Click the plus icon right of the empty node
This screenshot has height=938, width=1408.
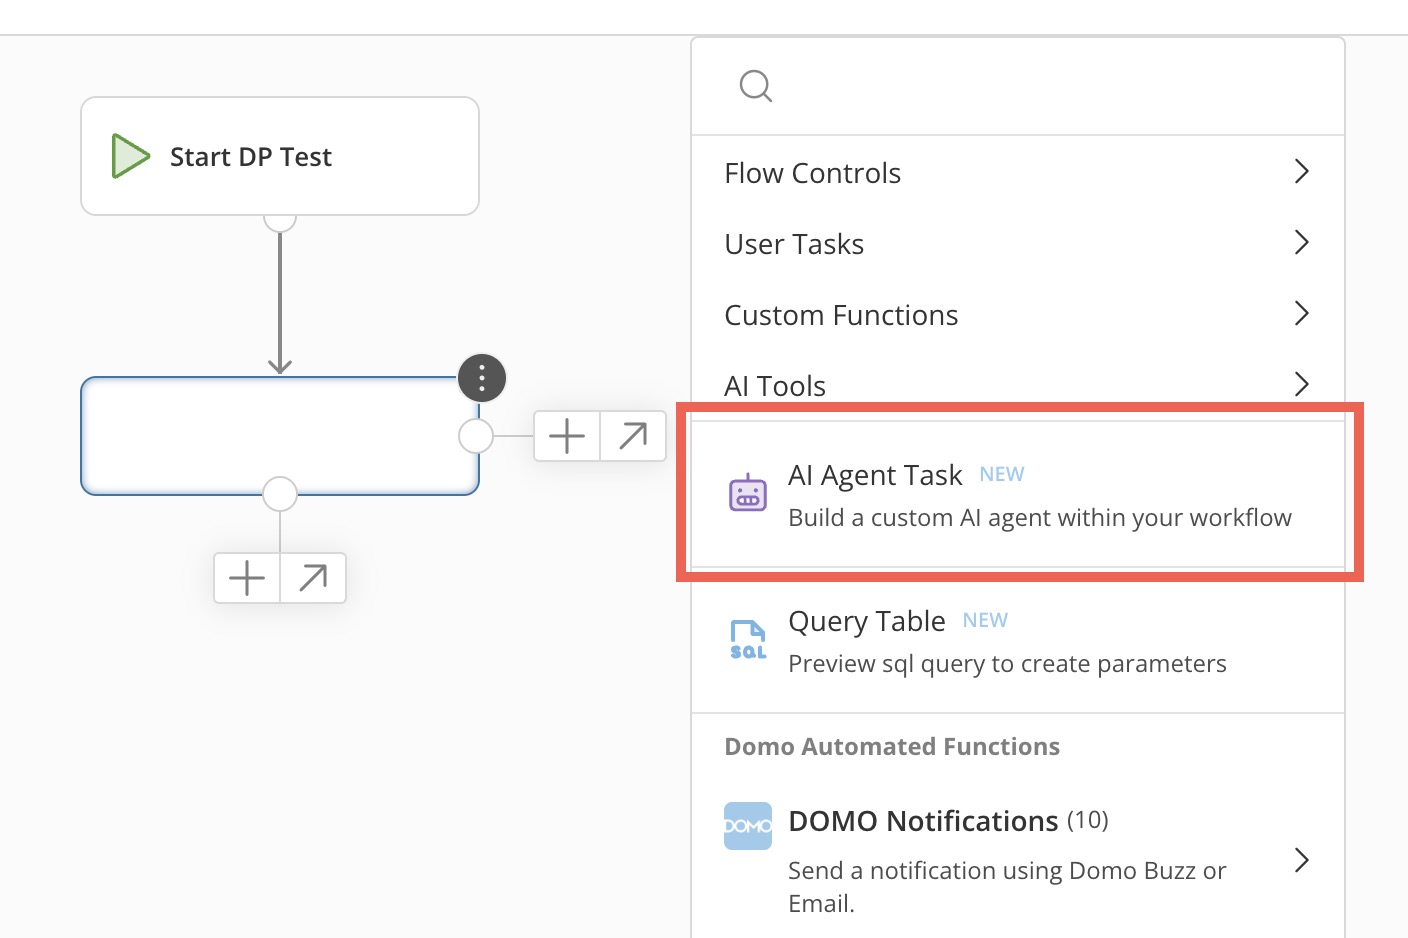tap(566, 435)
